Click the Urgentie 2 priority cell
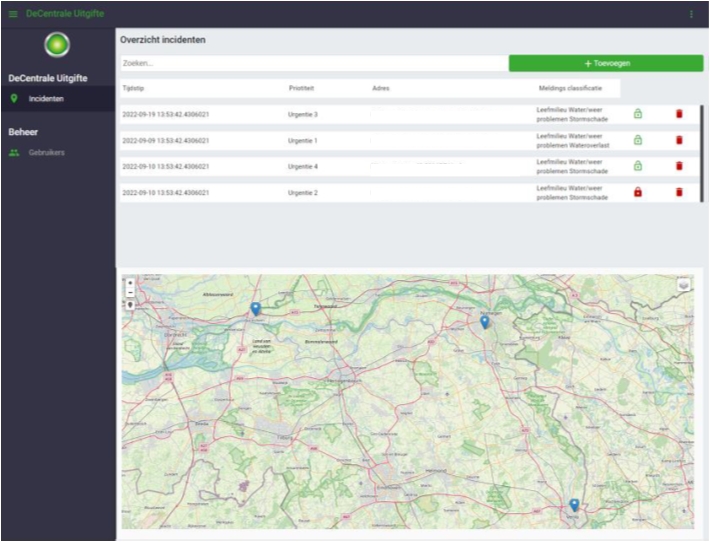Screen dimensions: 710x542 (x=302, y=193)
